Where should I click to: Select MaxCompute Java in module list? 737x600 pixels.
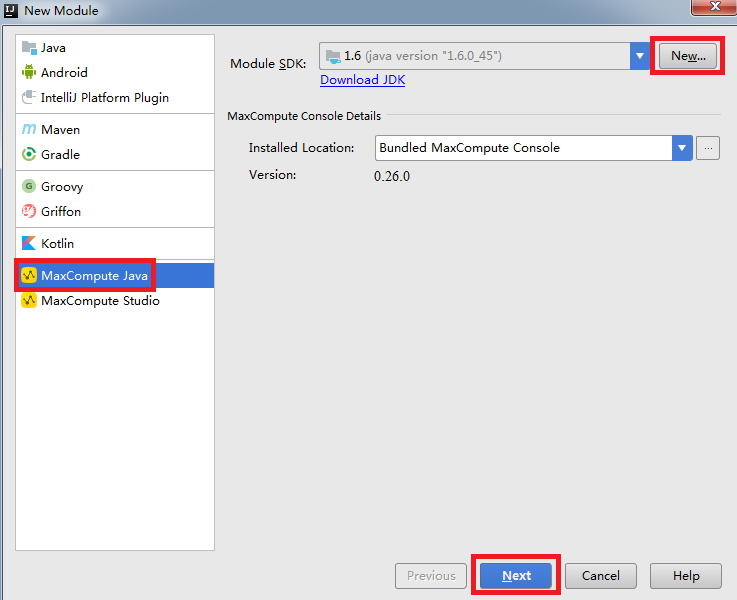coord(94,275)
